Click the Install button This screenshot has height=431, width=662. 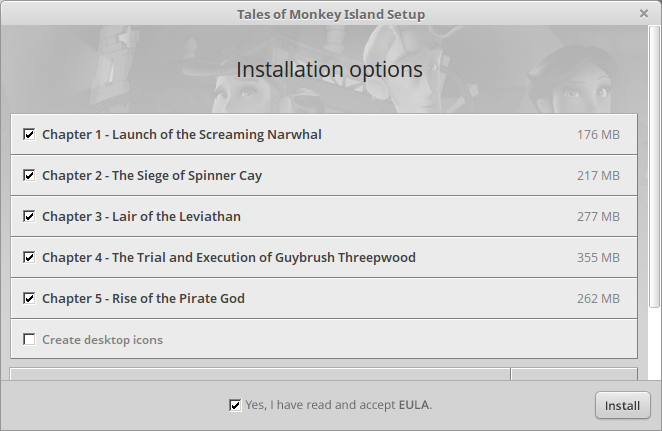(x=623, y=405)
